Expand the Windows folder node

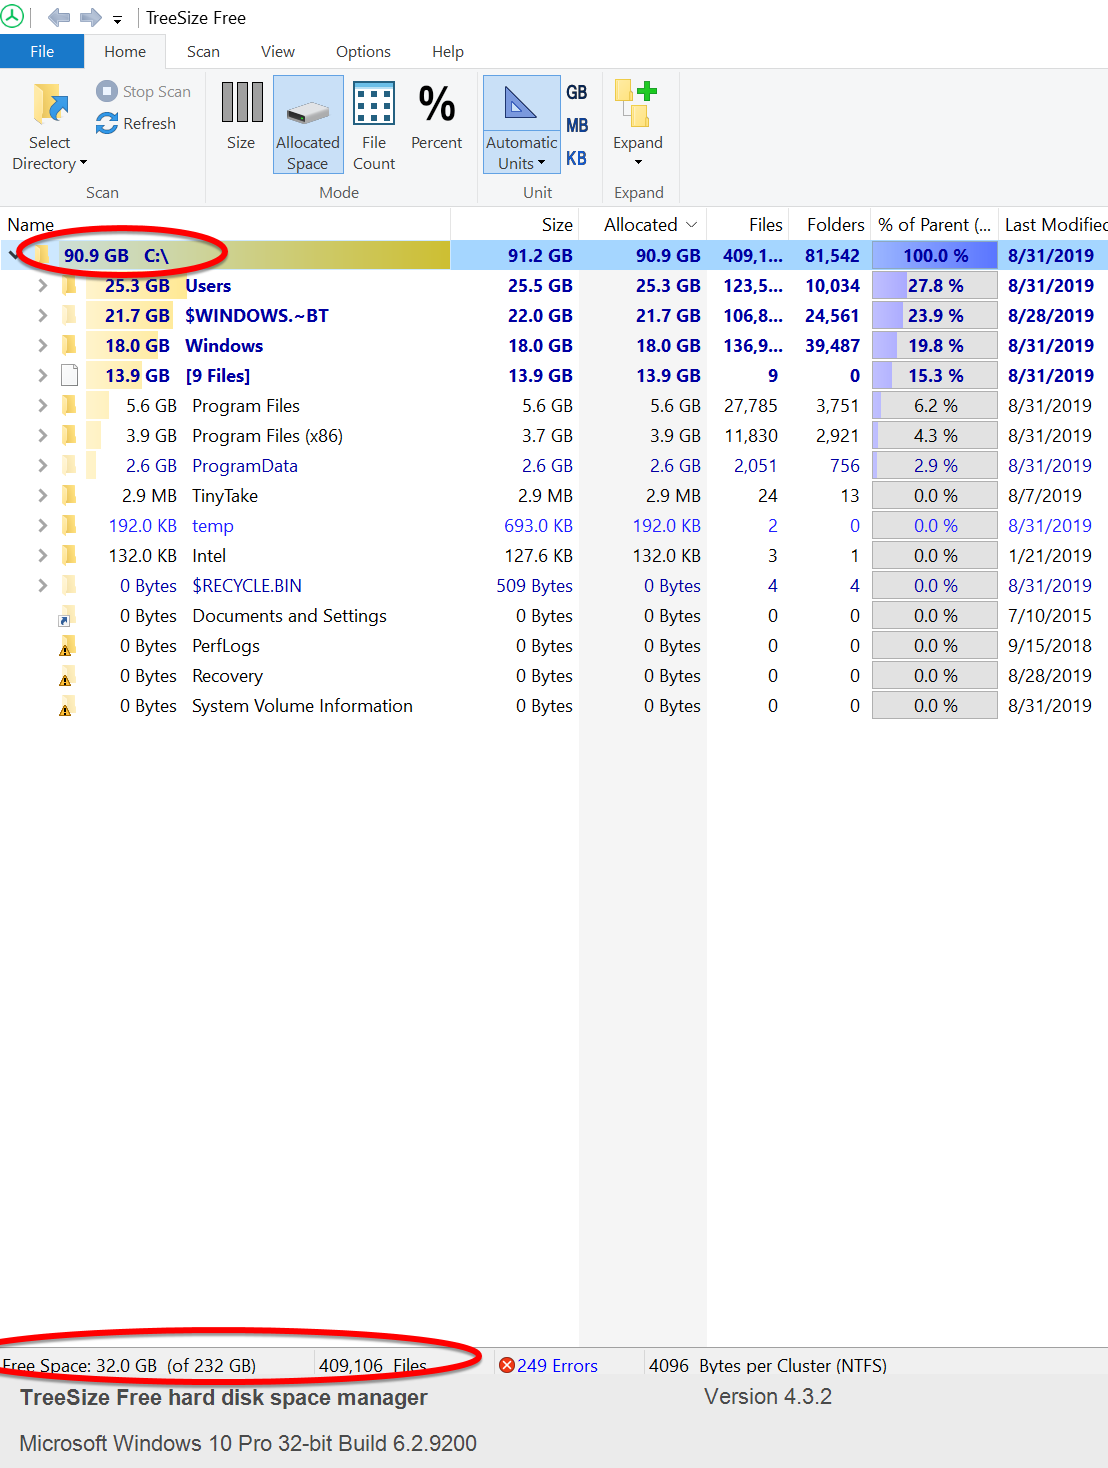pos(42,346)
